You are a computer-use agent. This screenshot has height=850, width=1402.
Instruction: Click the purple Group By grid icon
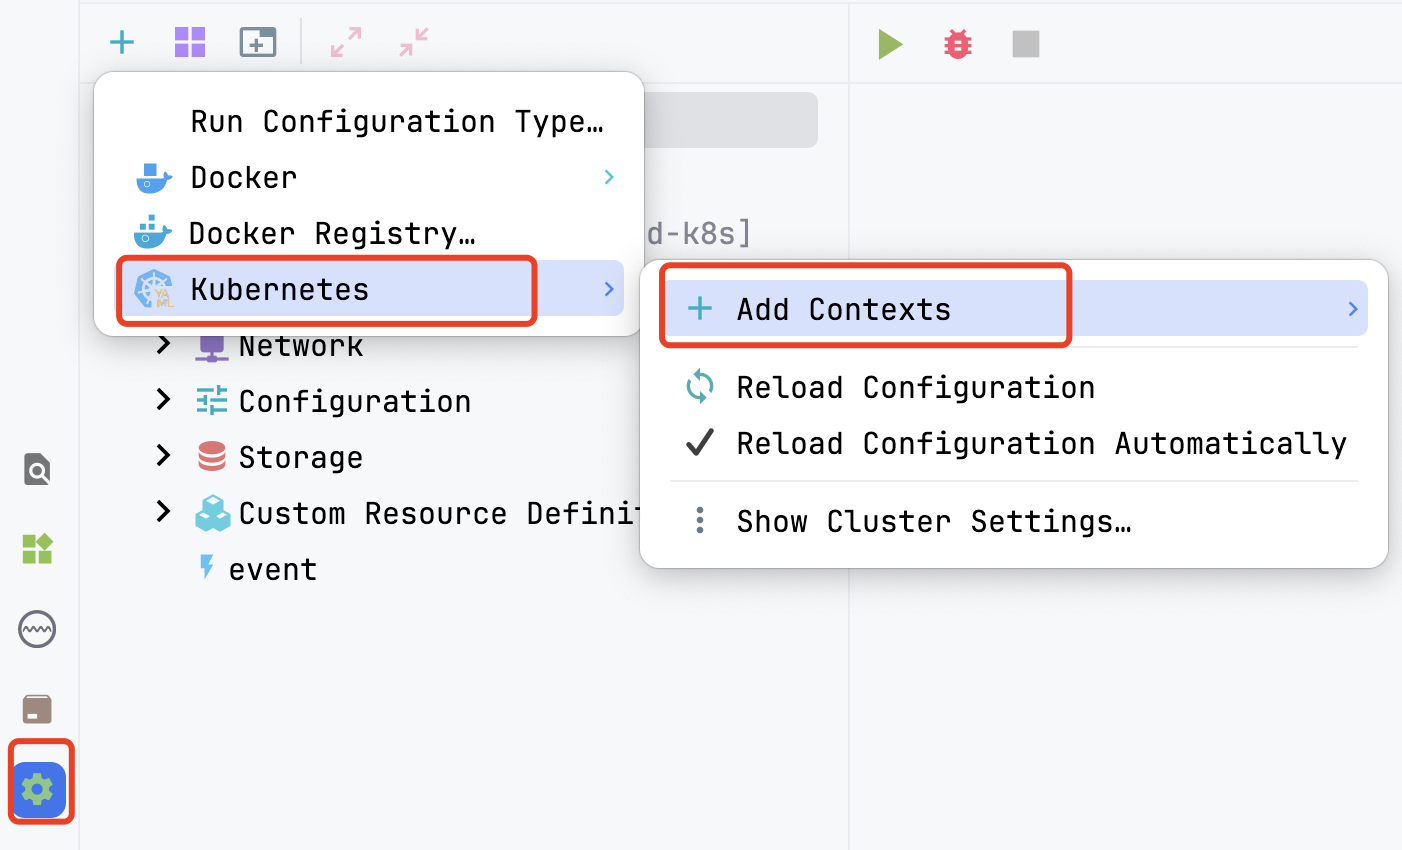[190, 42]
